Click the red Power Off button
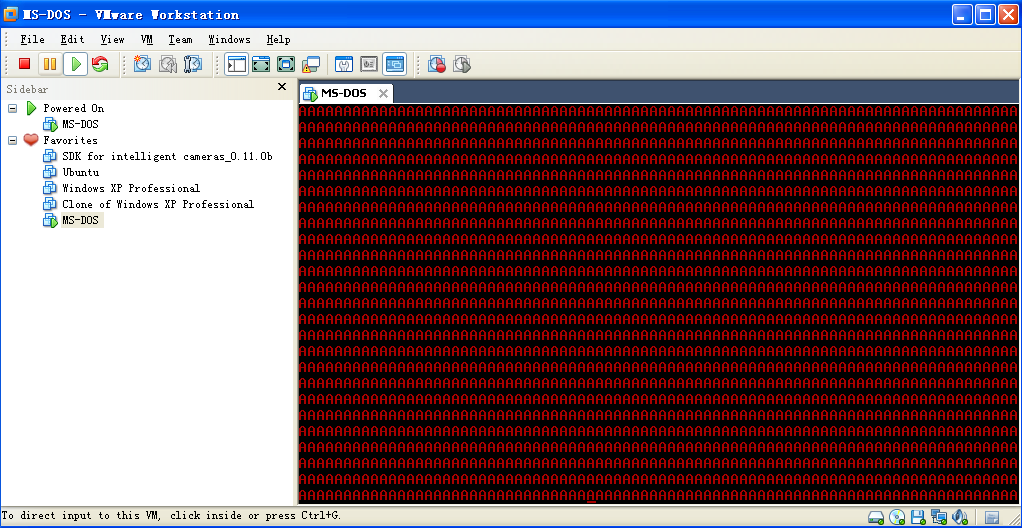Screen dimensions: 1022x528 coord(25,64)
